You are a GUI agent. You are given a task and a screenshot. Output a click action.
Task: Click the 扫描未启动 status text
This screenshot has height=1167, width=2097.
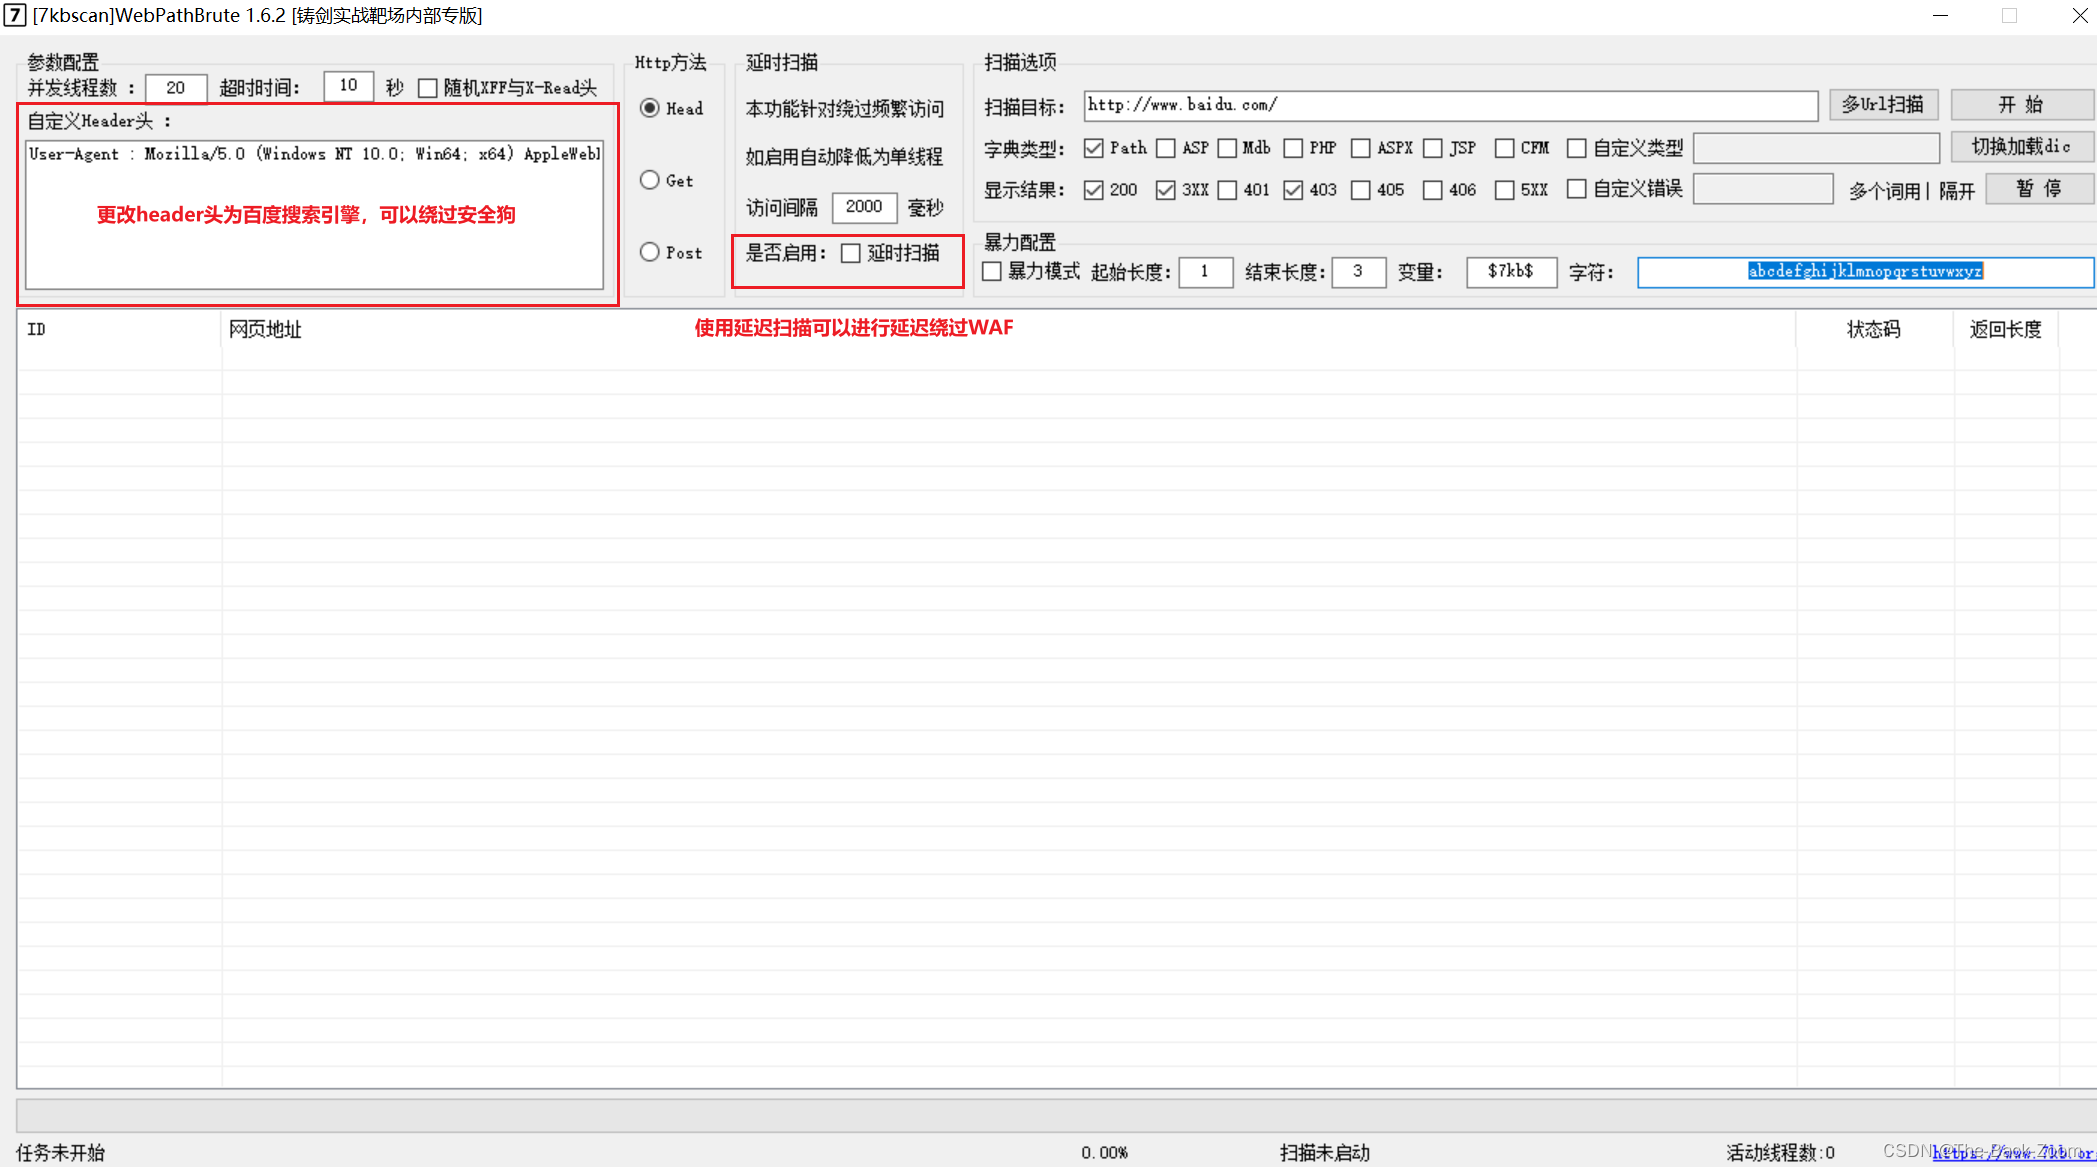point(1325,1152)
